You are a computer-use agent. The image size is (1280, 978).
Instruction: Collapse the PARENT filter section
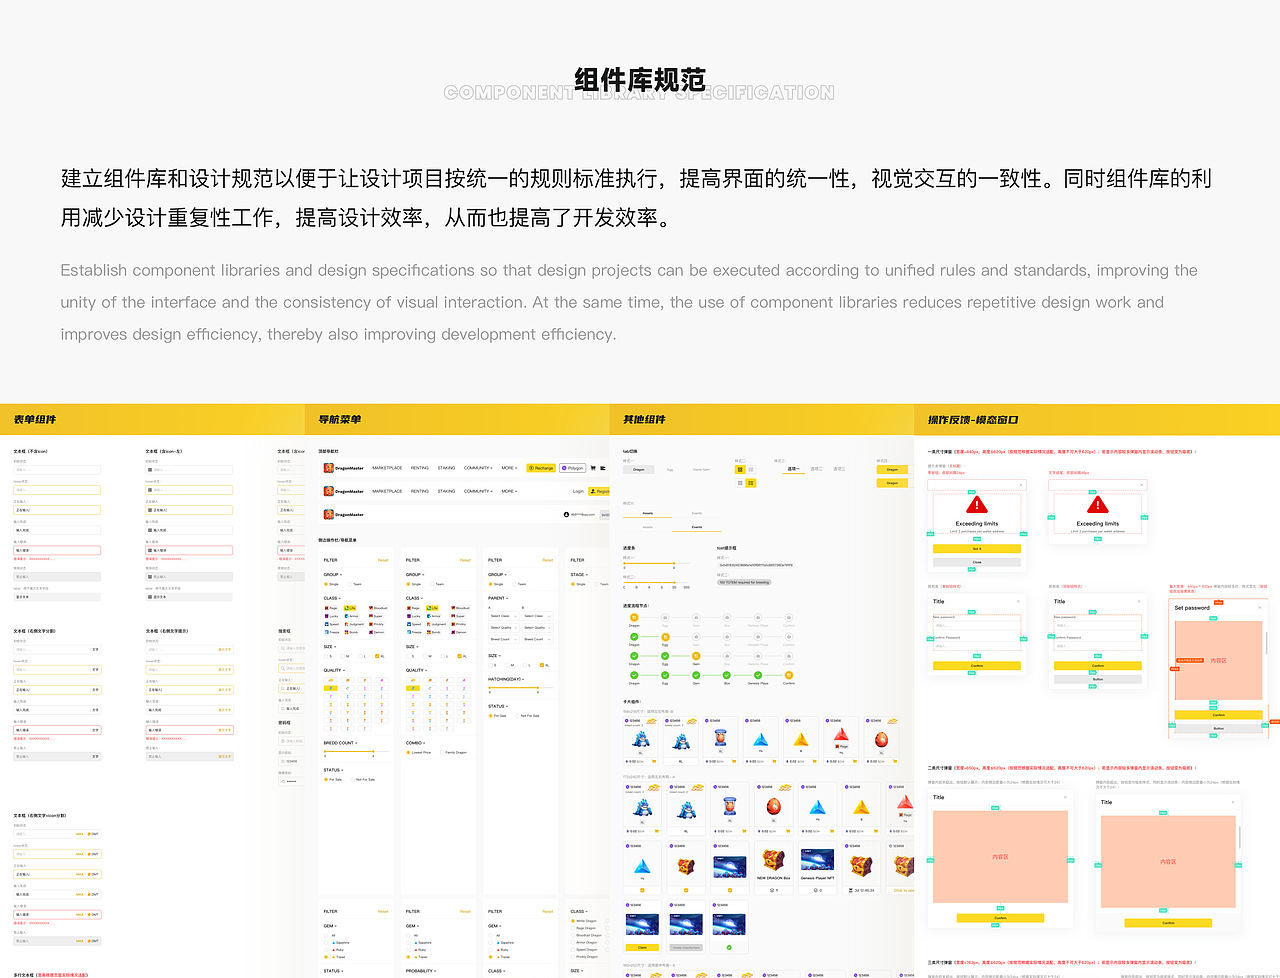(498, 598)
